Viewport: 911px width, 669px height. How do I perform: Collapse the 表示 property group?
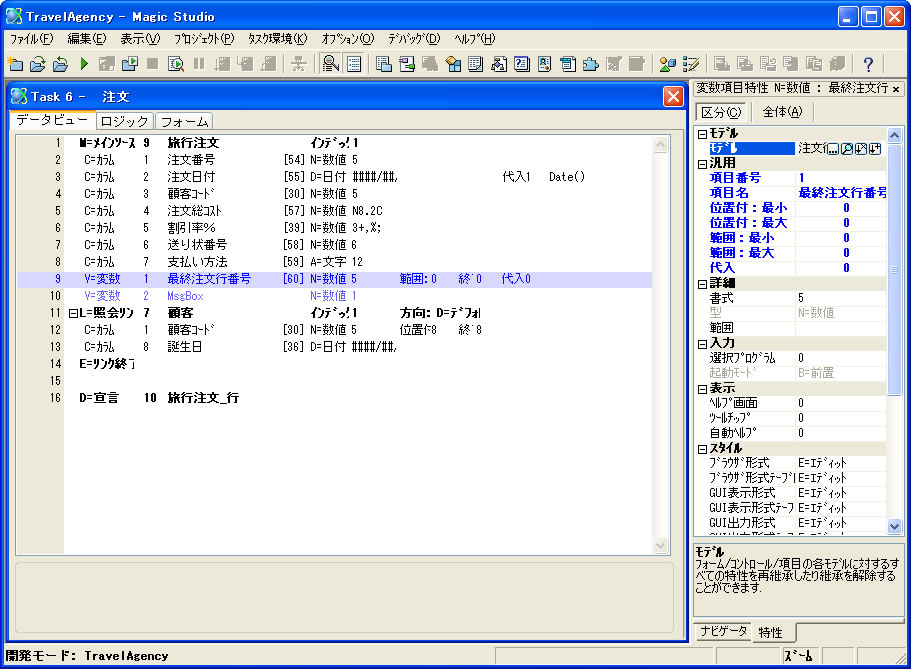coord(702,389)
